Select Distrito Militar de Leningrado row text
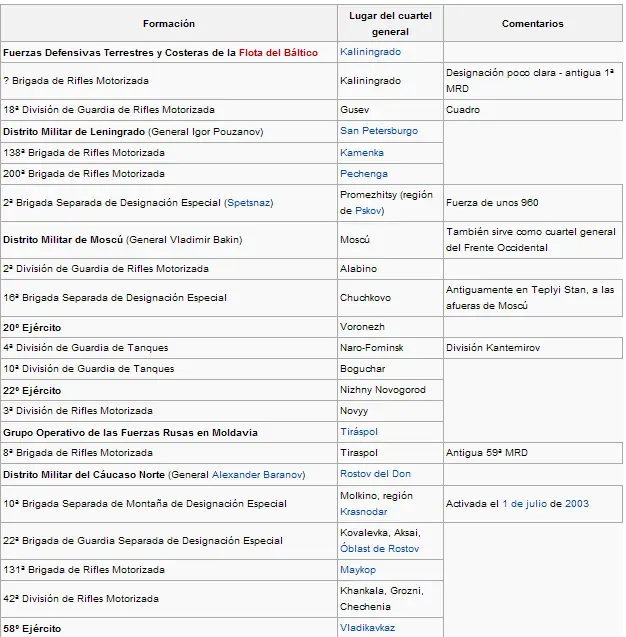Screen dimensions: 626x637 (133, 132)
